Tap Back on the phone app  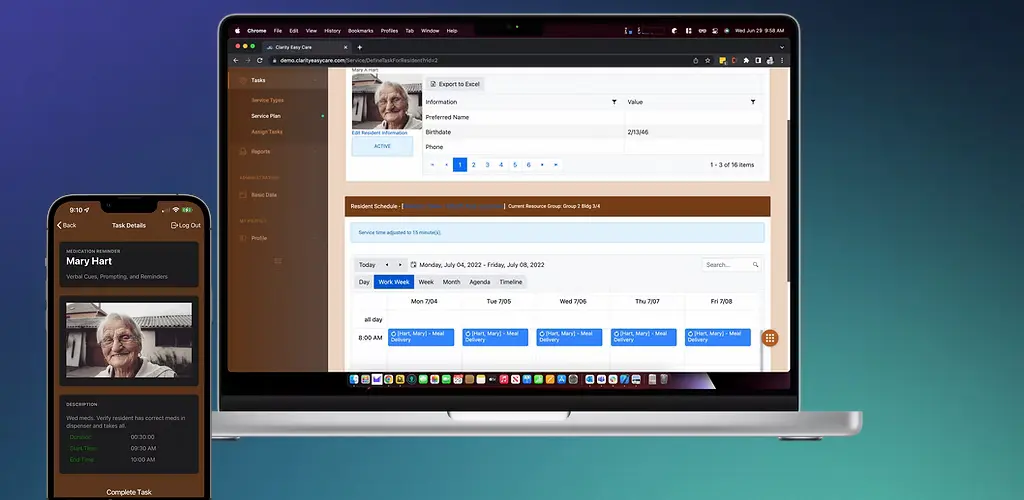pos(66,225)
